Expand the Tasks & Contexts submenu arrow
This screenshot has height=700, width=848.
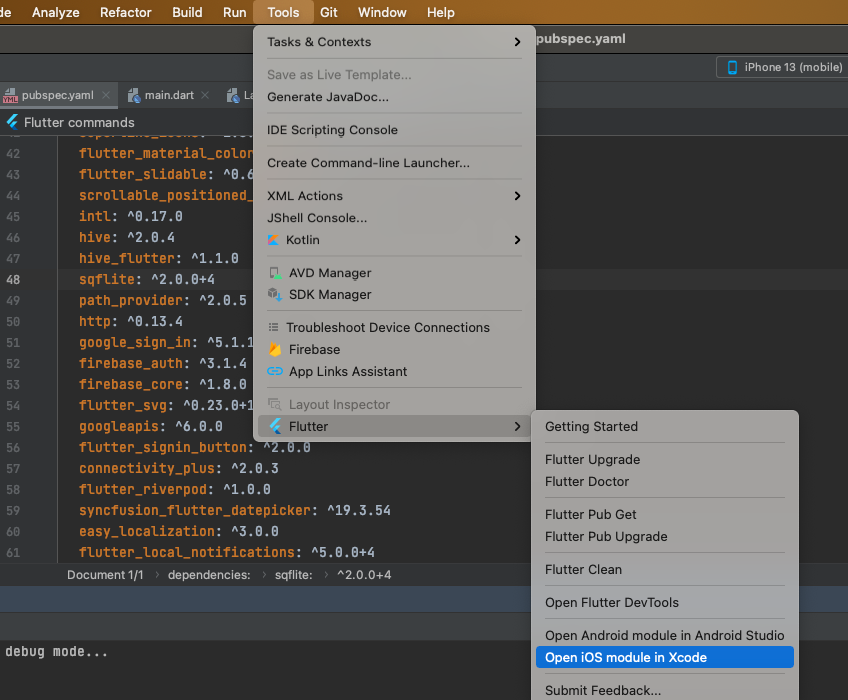[x=517, y=42]
